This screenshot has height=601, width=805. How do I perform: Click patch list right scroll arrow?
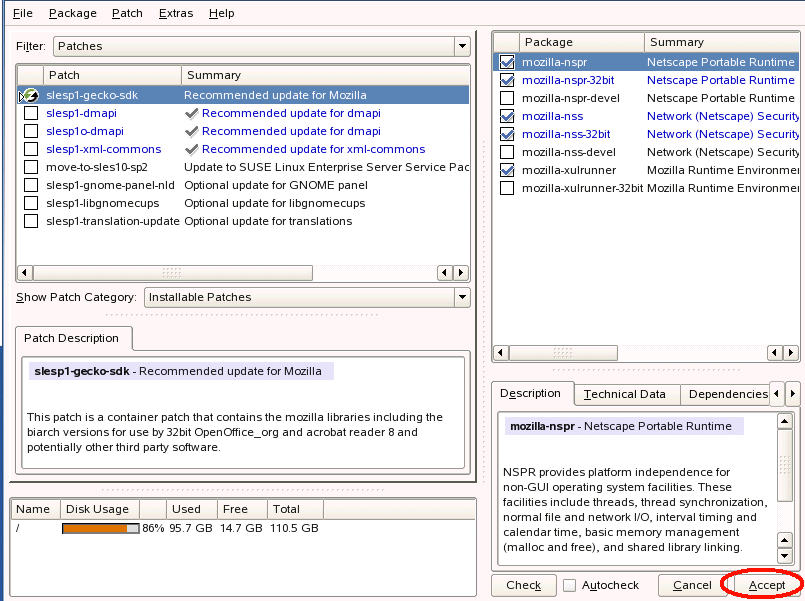click(461, 273)
